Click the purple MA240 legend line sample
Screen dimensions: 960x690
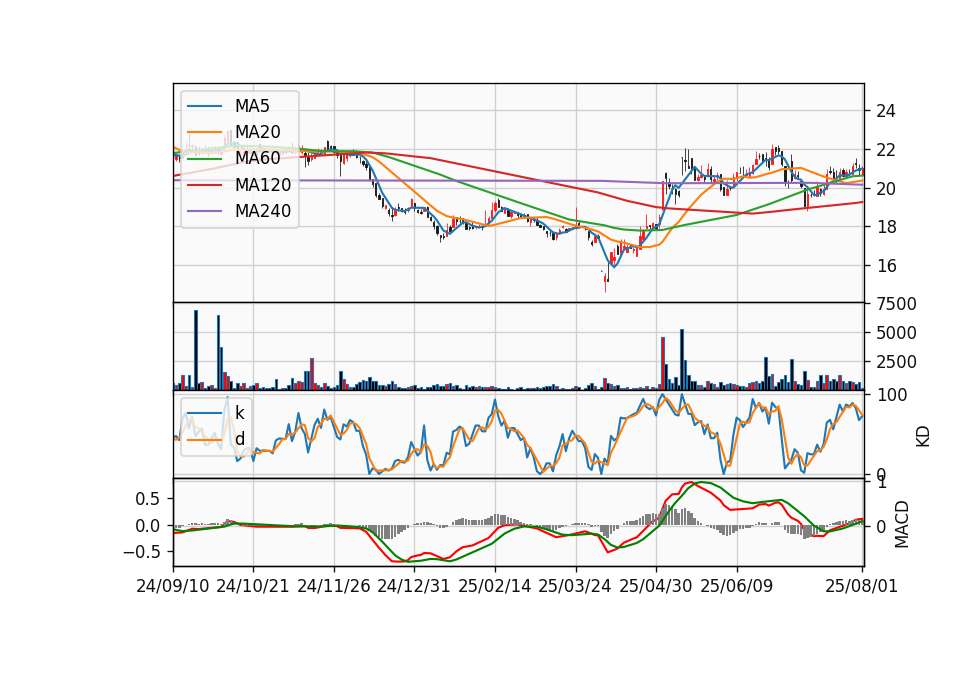pos(204,211)
